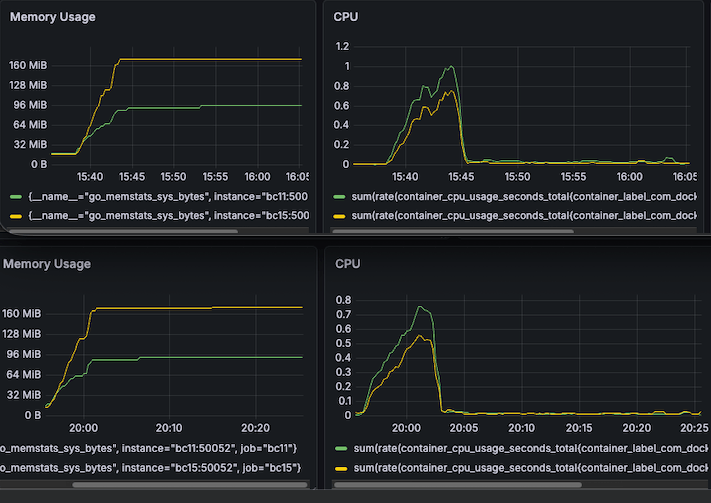
Task: Open the bottom Memory Usage panel title menu
Action: pyautogui.click(x=46, y=264)
